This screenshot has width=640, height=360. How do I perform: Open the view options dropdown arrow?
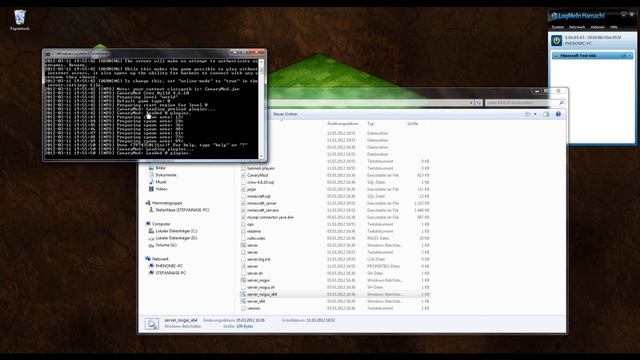[x=535, y=114]
